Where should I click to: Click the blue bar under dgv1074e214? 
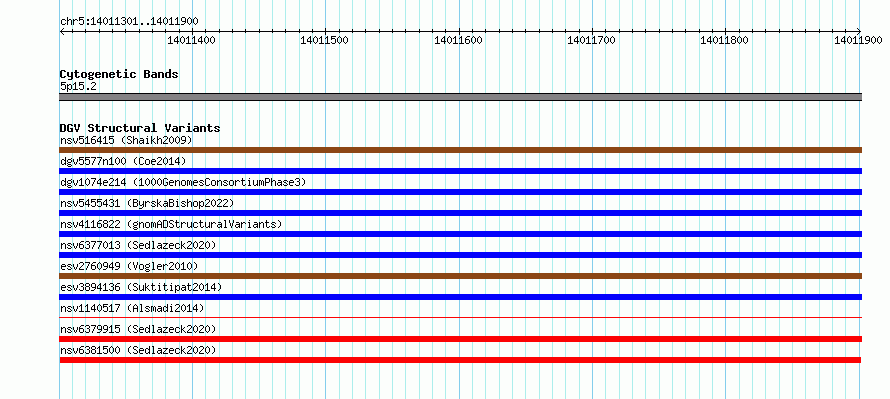tap(460, 192)
